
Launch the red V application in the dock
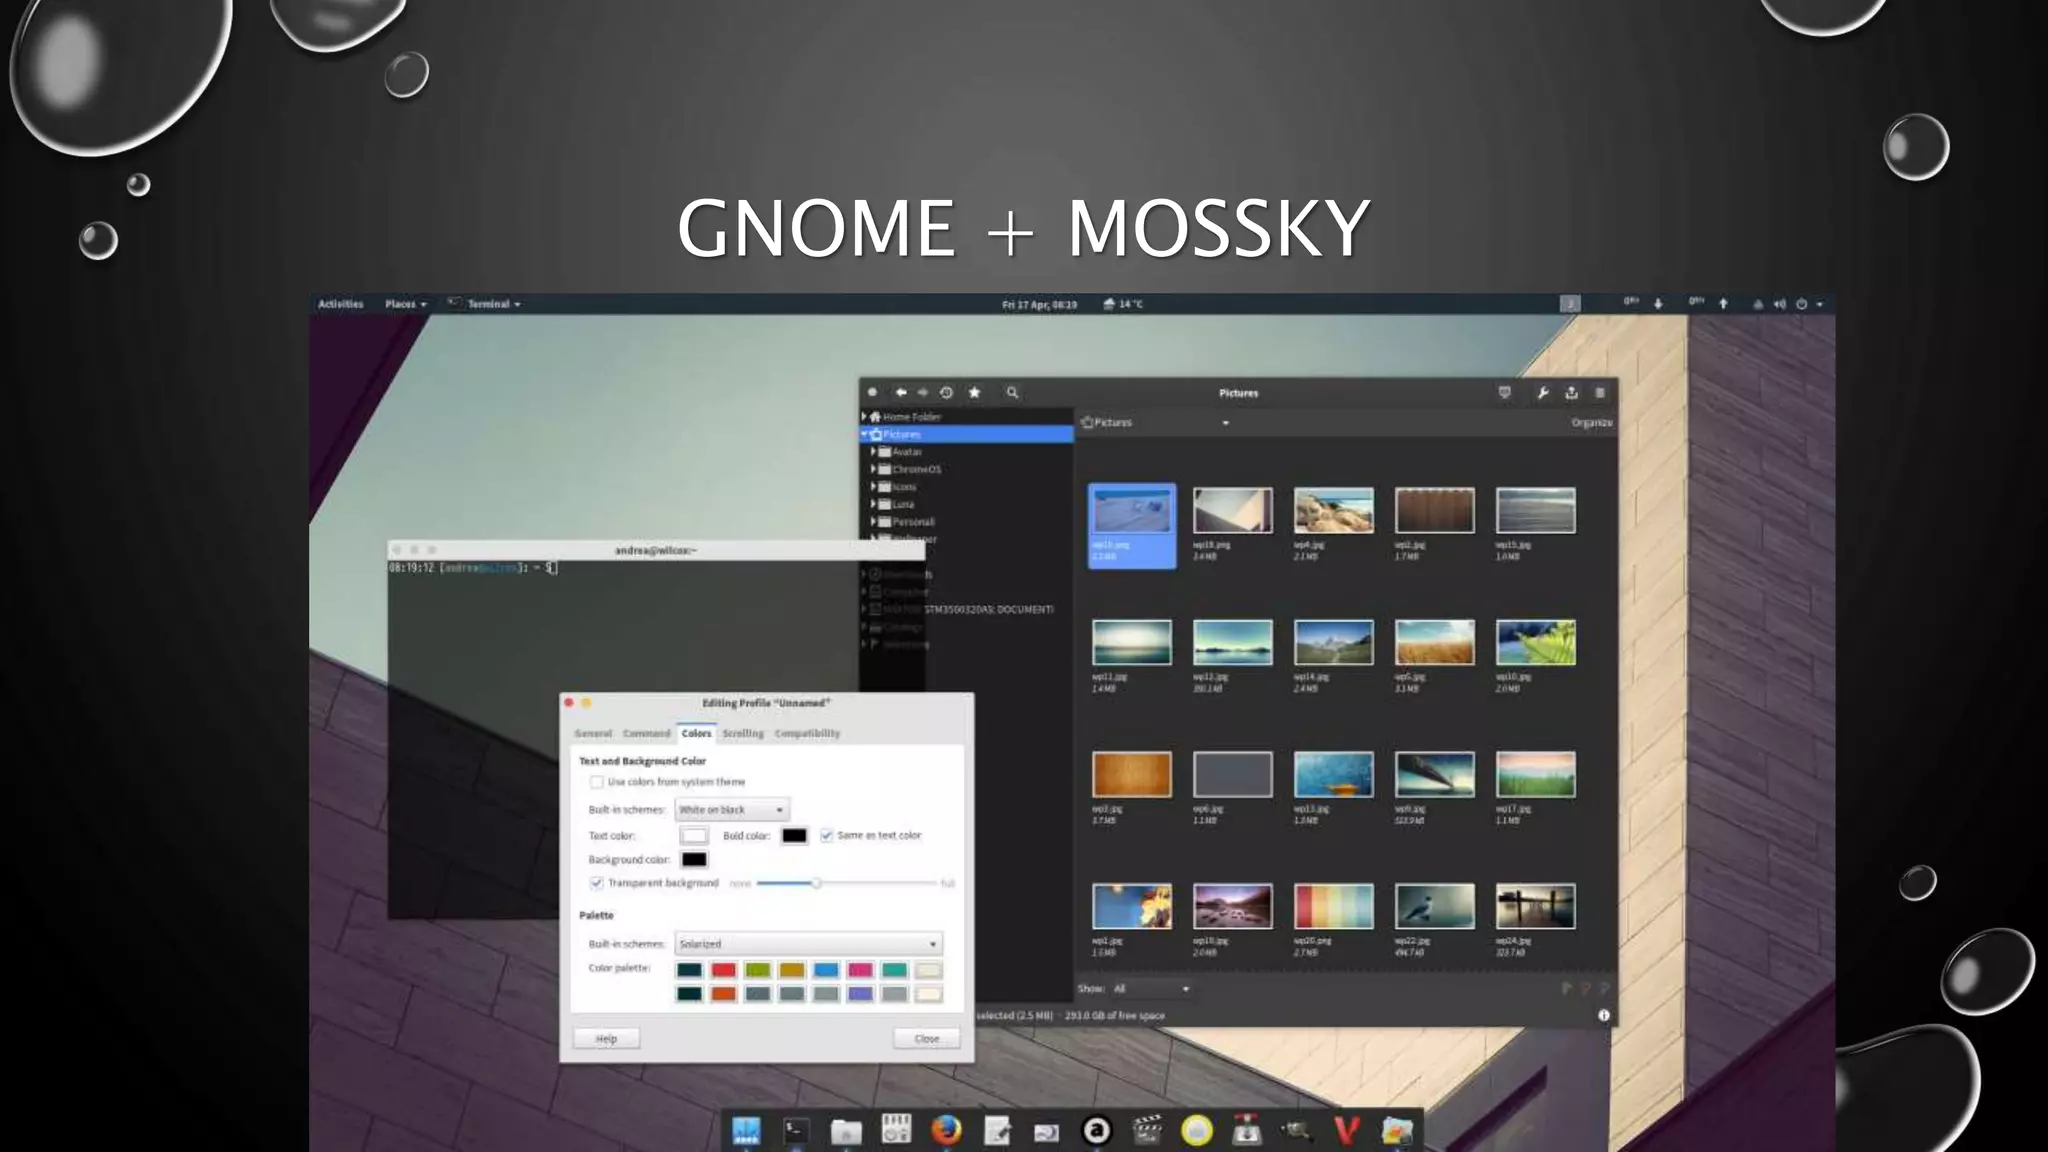(1347, 1130)
